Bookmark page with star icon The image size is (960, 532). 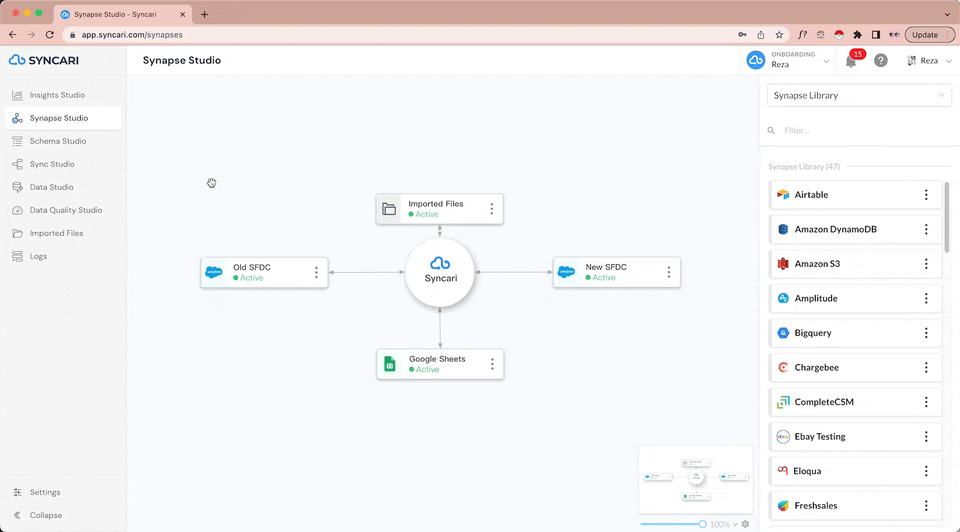point(779,35)
